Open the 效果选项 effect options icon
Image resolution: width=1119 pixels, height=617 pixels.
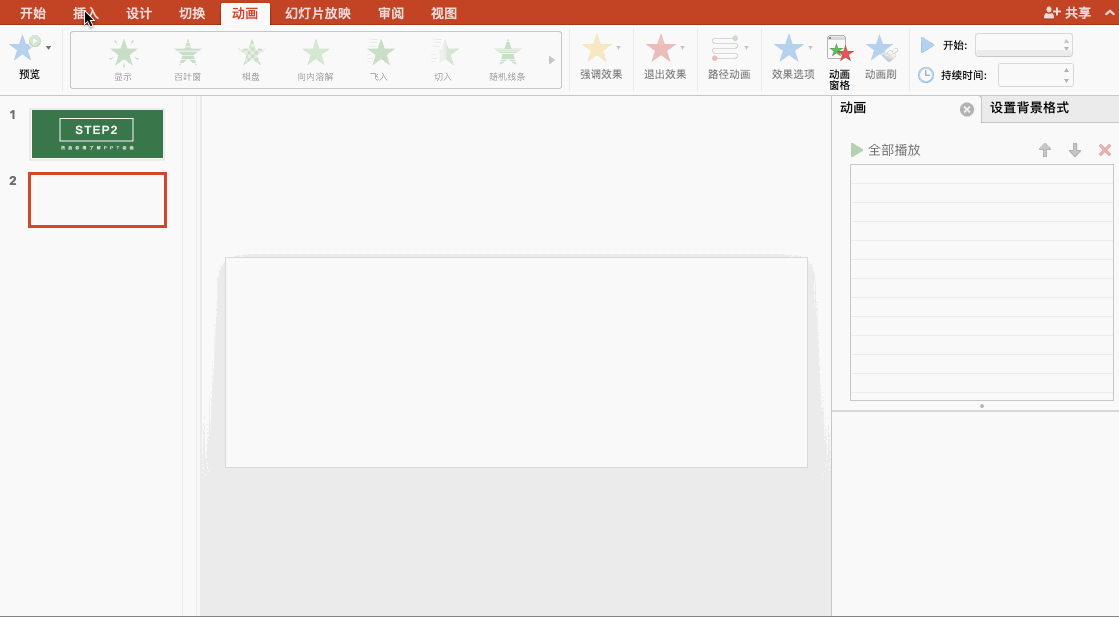tap(789, 49)
